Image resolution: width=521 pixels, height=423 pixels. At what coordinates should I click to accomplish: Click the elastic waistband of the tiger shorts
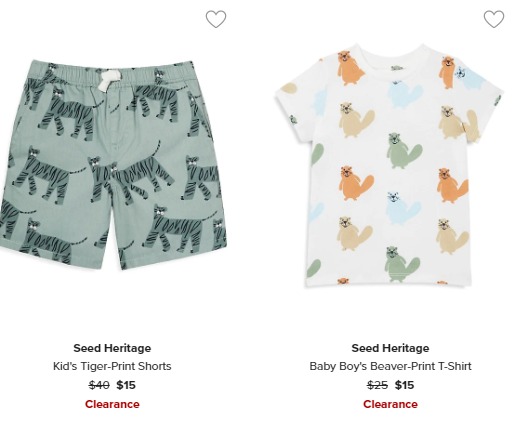pyautogui.click(x=112, y=73)
